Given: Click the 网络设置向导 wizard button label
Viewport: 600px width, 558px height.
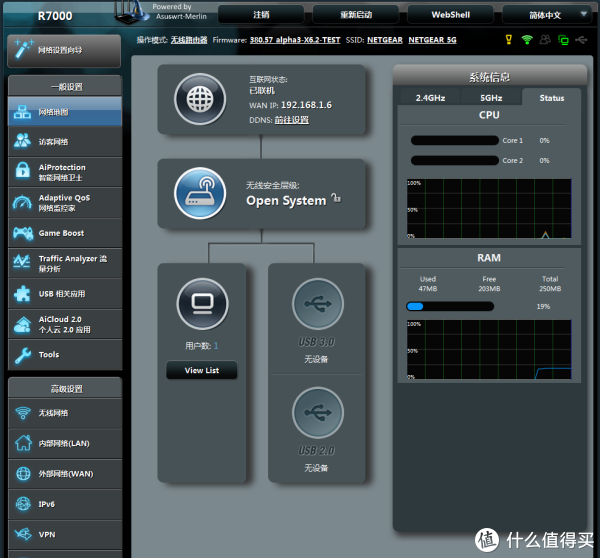Looking at the screenshot, I should (x=60, y=50).
